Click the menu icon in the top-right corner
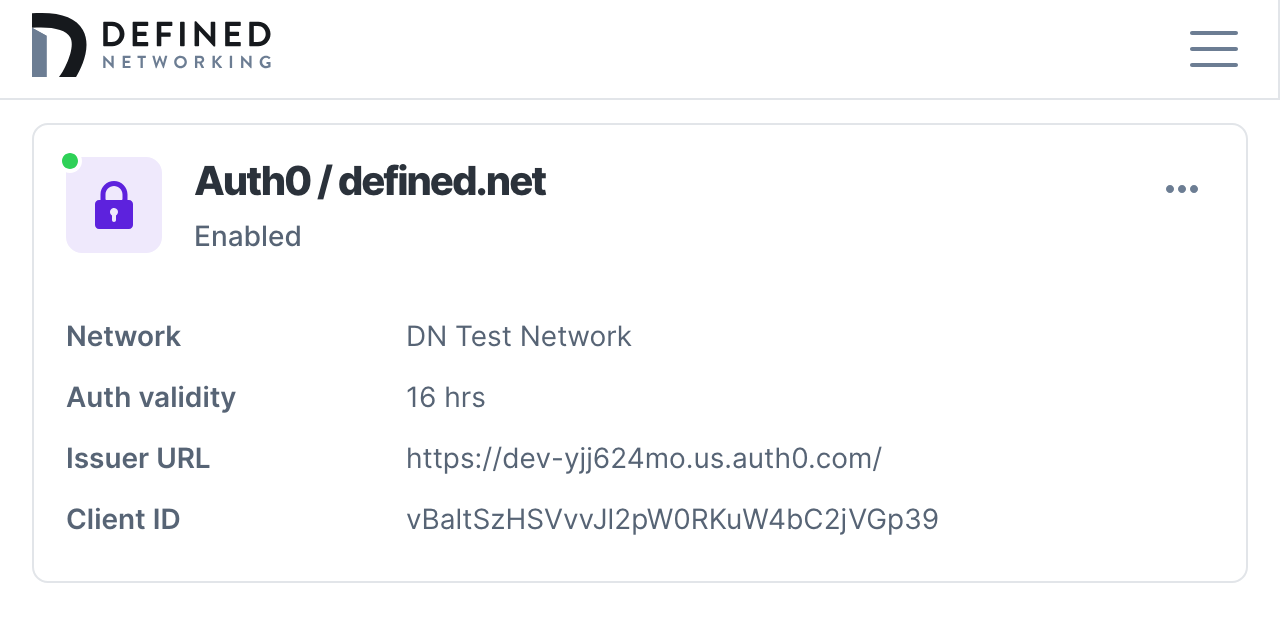This screenshot has height=630, width=1280. (1213, 48)
